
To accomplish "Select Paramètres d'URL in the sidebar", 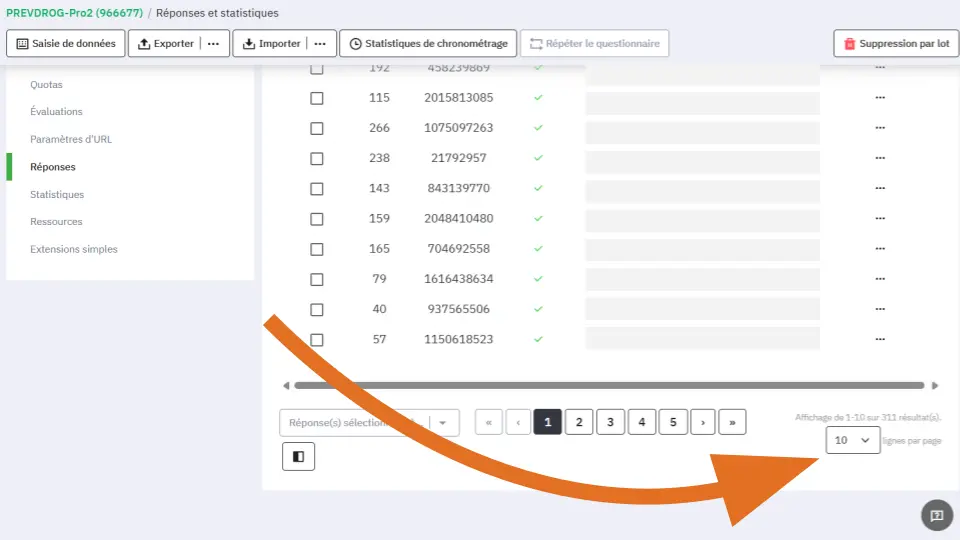I will click(x=70, y=139).
